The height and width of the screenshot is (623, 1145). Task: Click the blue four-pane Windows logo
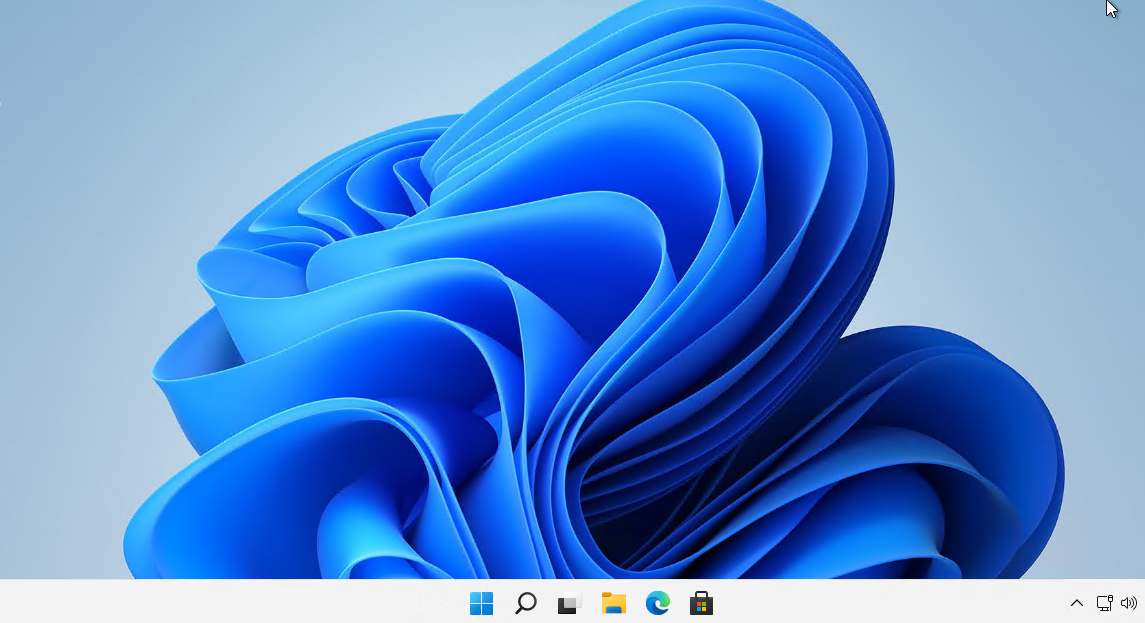click(481, 603)
